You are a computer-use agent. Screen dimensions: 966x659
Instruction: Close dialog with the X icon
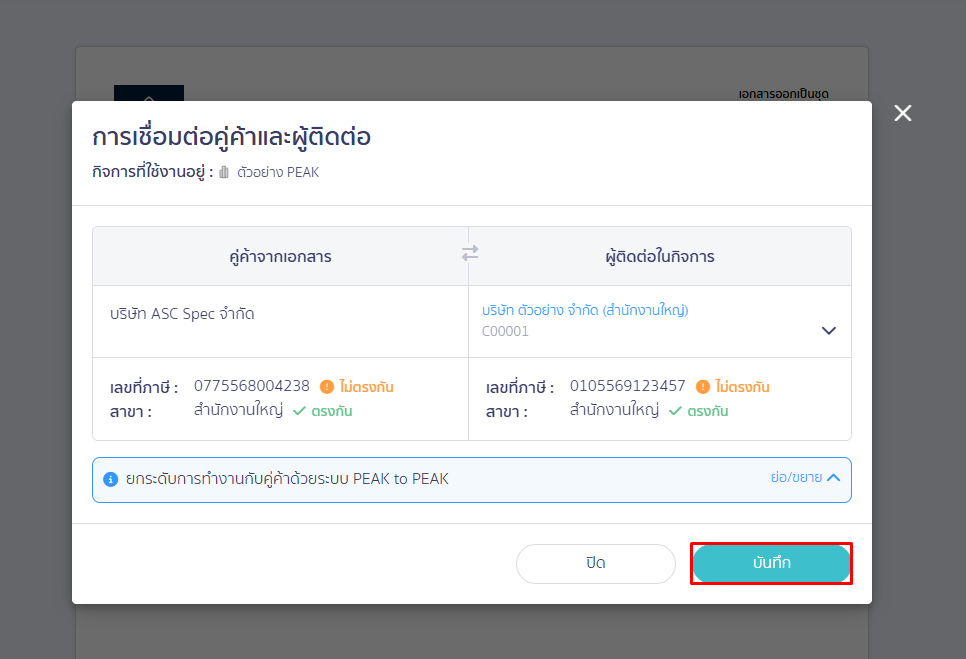pyautogui.click(x=903, y=113)
